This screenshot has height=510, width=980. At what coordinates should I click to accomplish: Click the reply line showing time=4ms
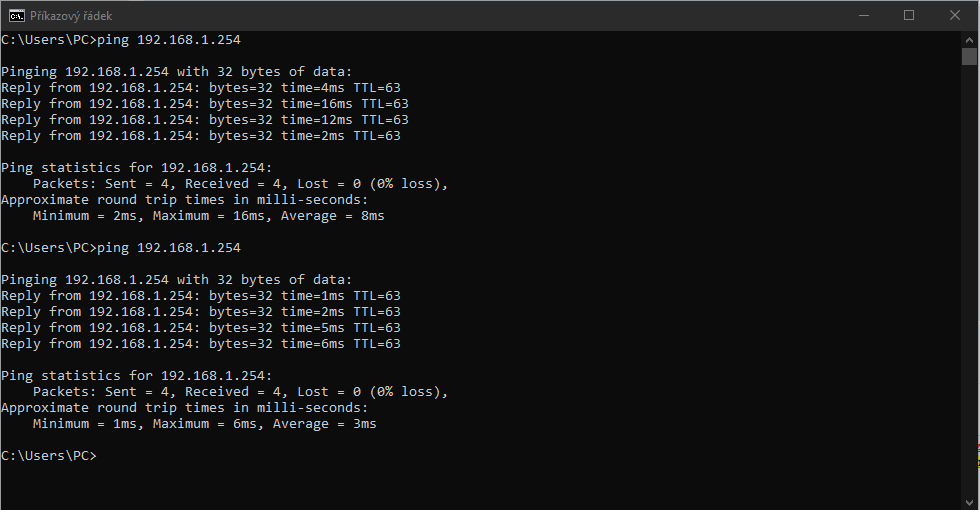click(x=201, y=88)
